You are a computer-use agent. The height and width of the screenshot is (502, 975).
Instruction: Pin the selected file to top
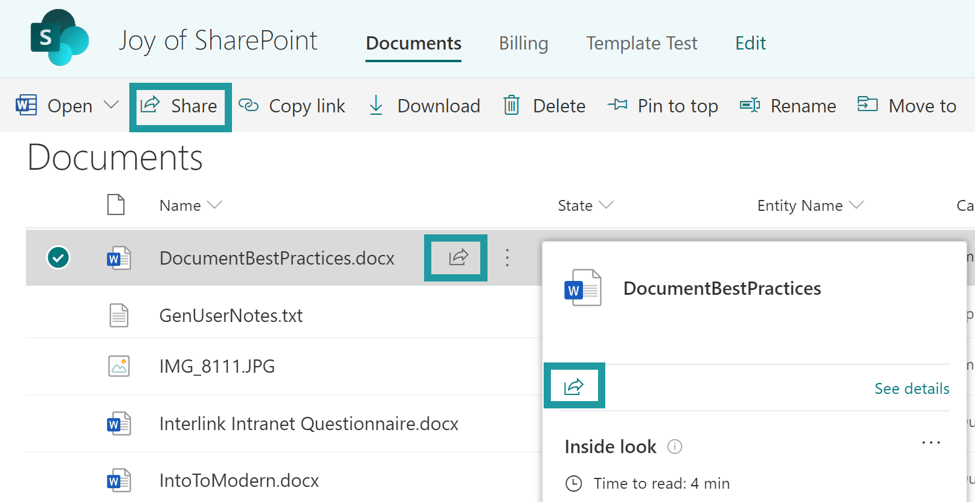[663, 106]
